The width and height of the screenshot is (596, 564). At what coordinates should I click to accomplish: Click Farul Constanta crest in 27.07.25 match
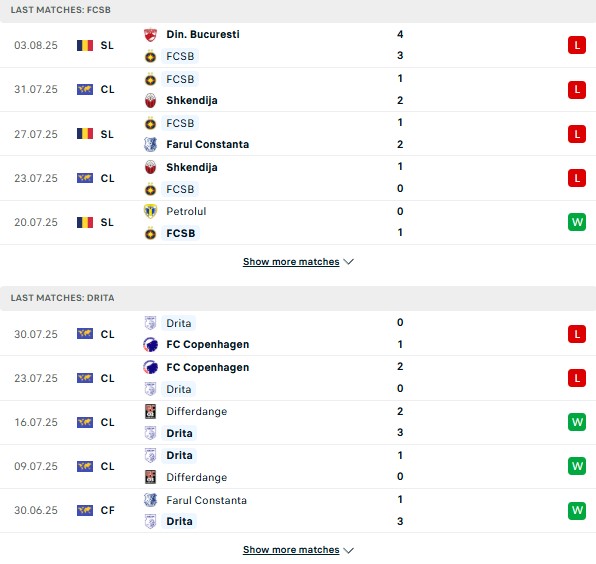click(x=151, y=144)
